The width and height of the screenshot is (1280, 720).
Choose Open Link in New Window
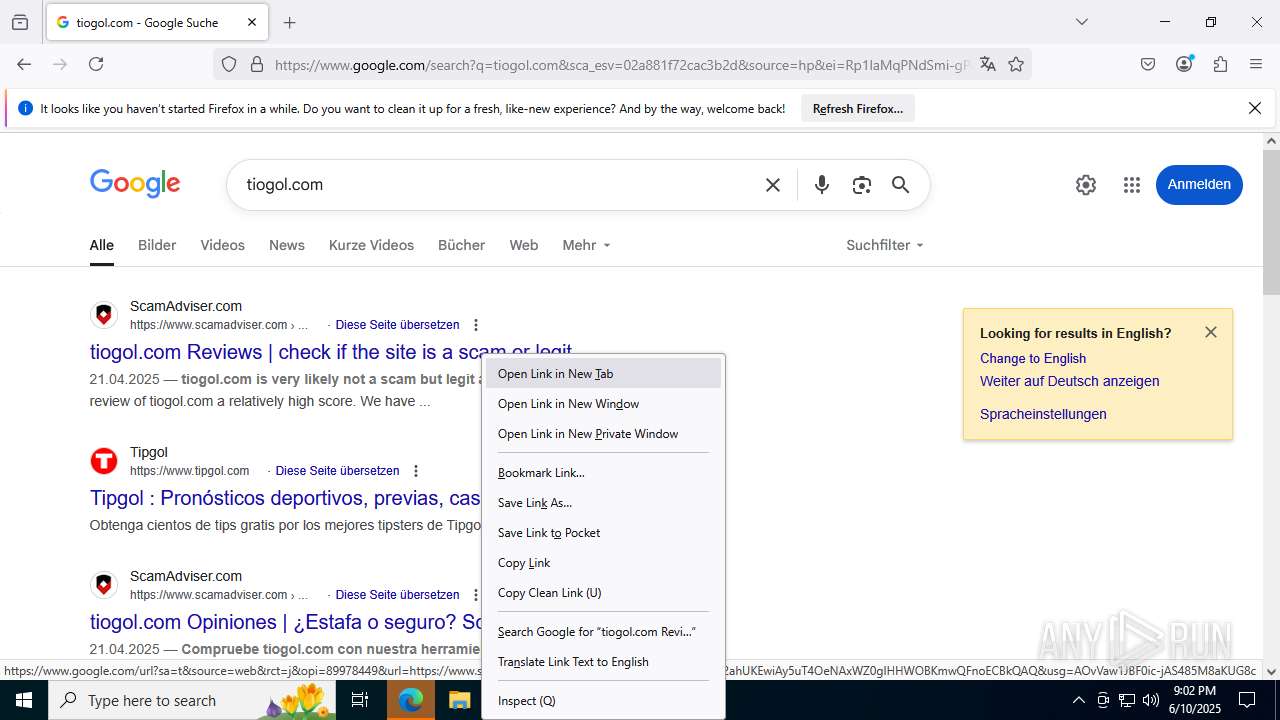tap(603, 404)
